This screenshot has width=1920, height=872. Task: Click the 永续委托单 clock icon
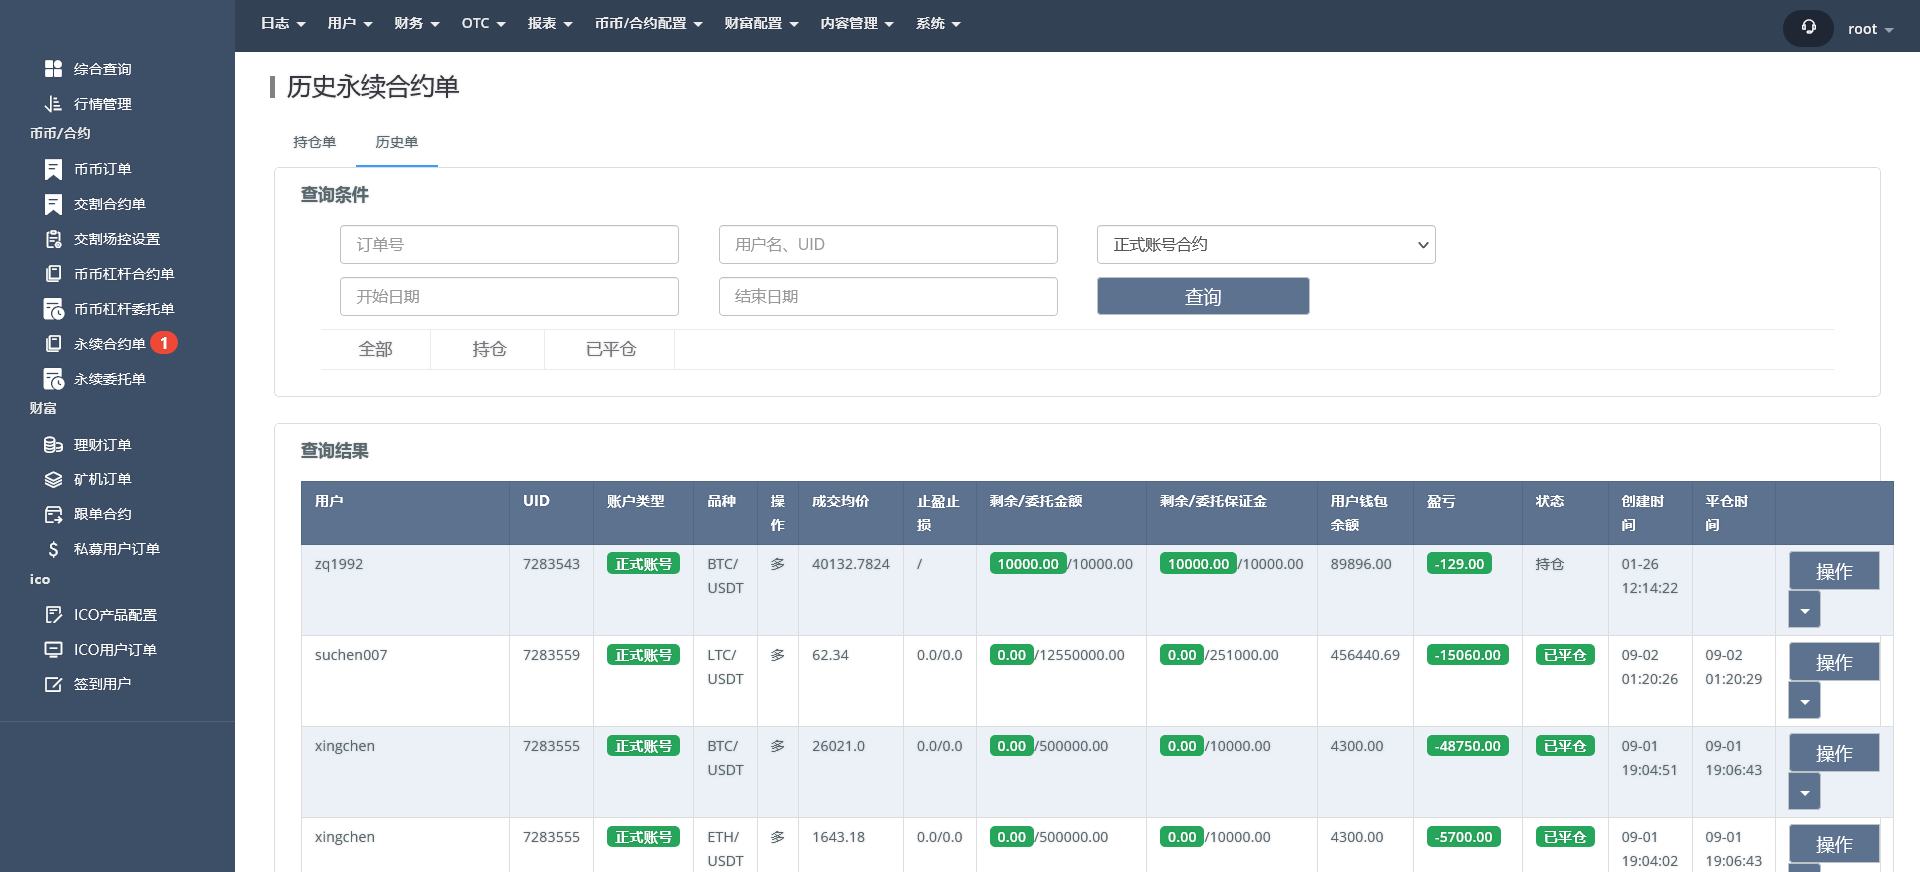[x=53, y=379]
